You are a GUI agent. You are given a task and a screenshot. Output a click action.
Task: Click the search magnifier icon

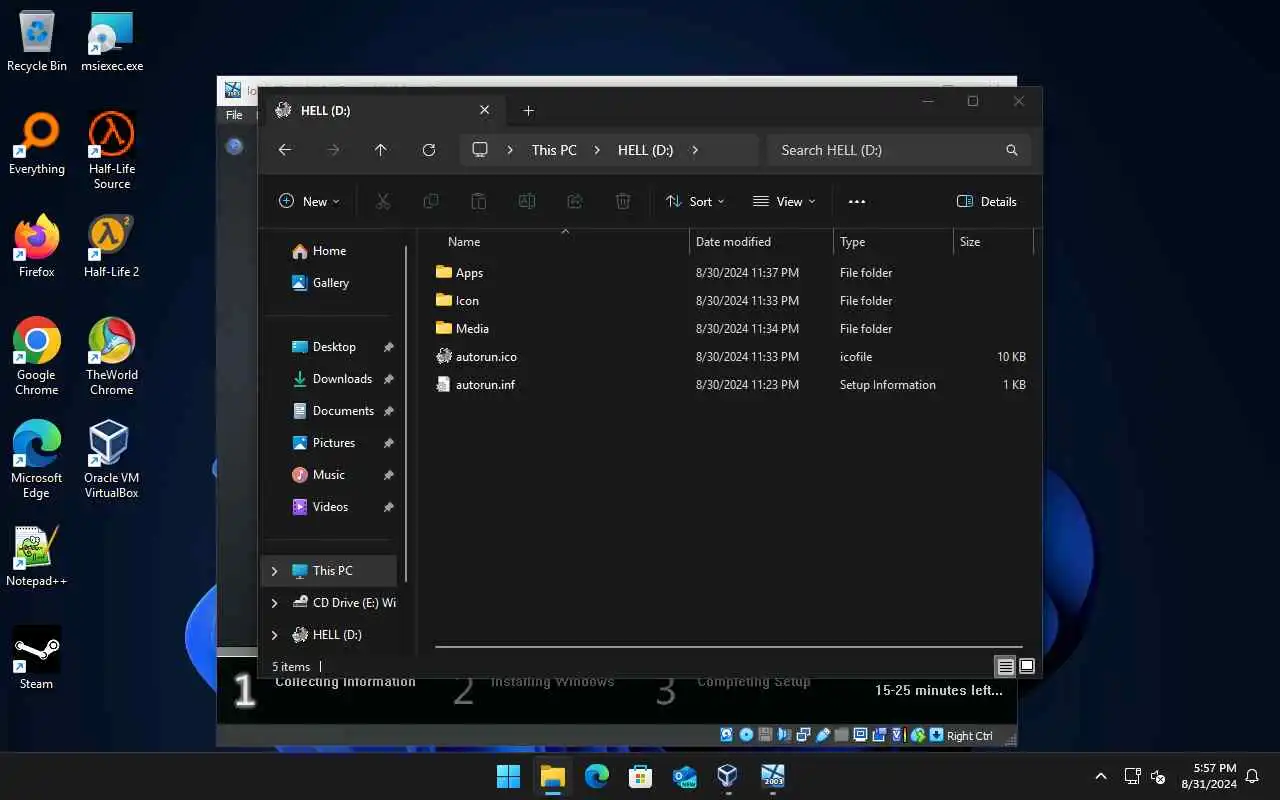1012,150
